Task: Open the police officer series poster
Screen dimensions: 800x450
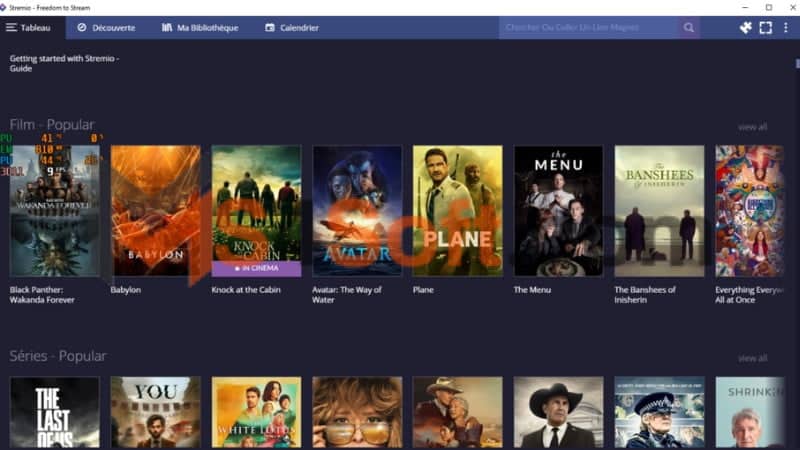Action: (x=659, y=412)
